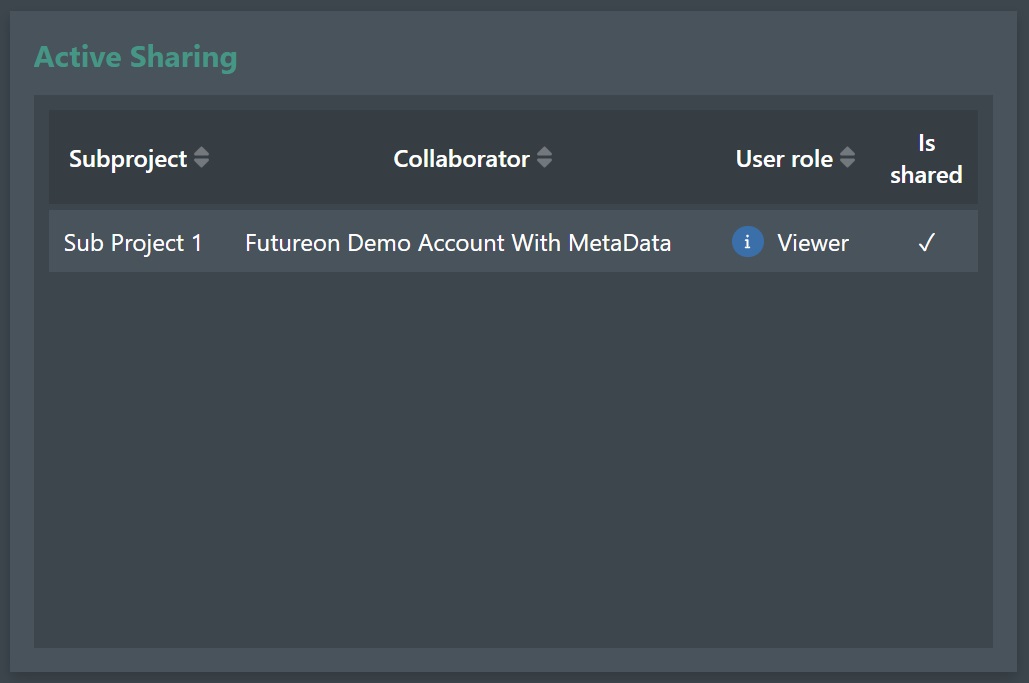Click the Is shared column header
The height and width of the screenshot is (683, 1029).
coord(926,159)
